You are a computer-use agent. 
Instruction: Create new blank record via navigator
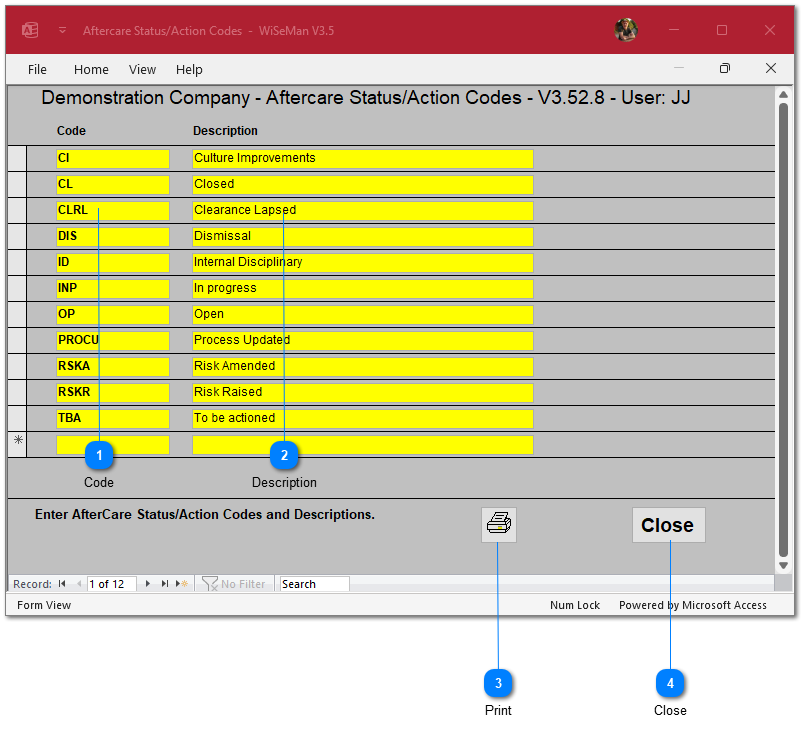(182, 584)
